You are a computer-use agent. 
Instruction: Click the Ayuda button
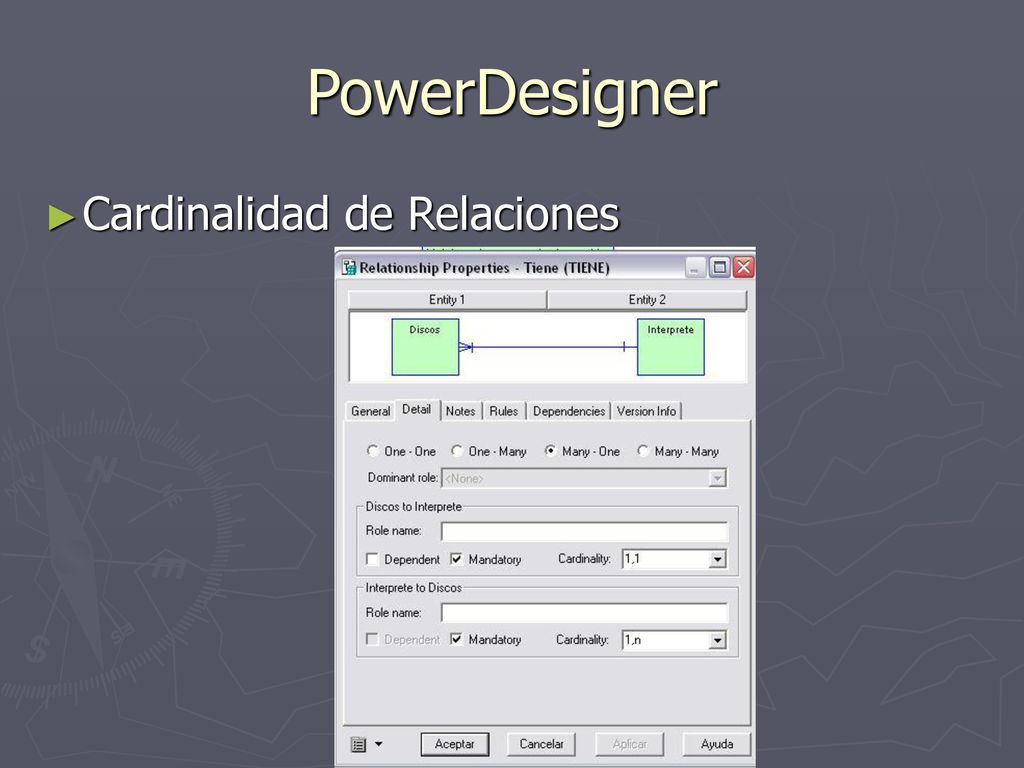point(716,744)
